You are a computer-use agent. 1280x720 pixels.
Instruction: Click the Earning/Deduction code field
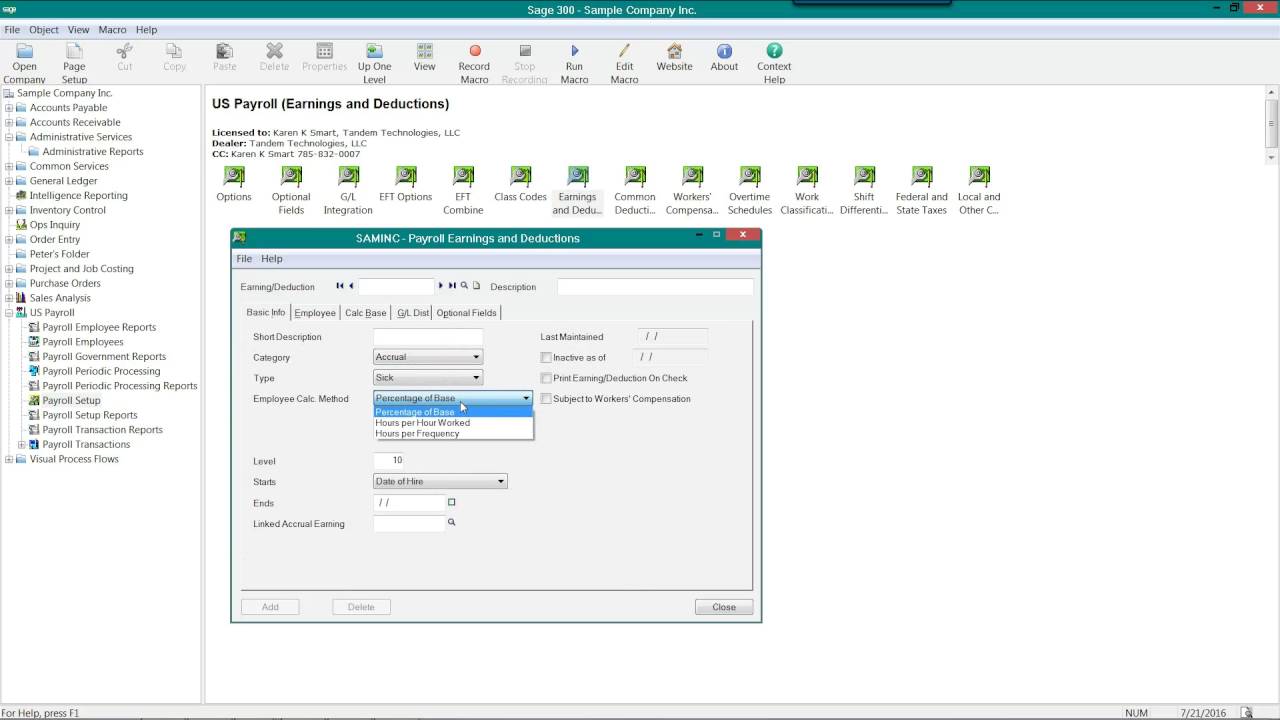coord(396,287)
